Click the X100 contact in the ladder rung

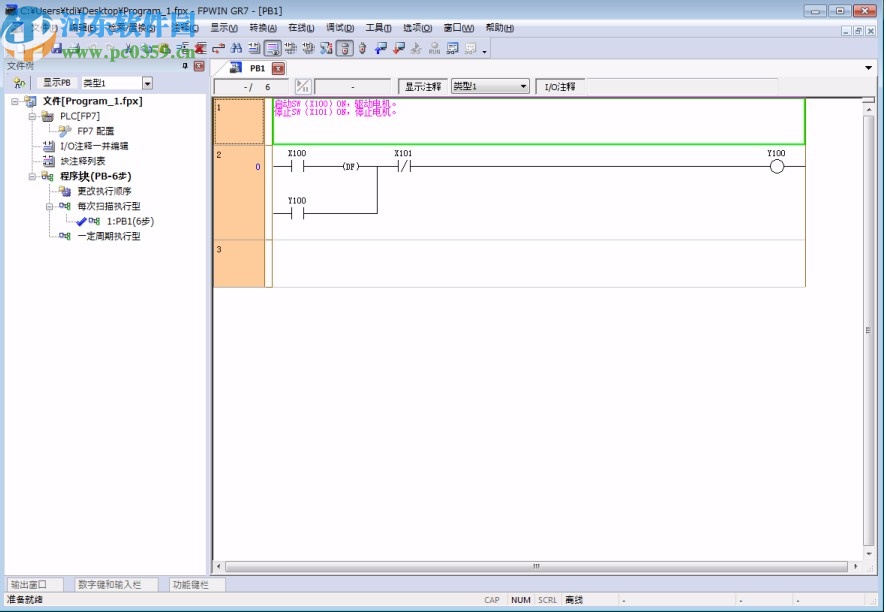296,166
